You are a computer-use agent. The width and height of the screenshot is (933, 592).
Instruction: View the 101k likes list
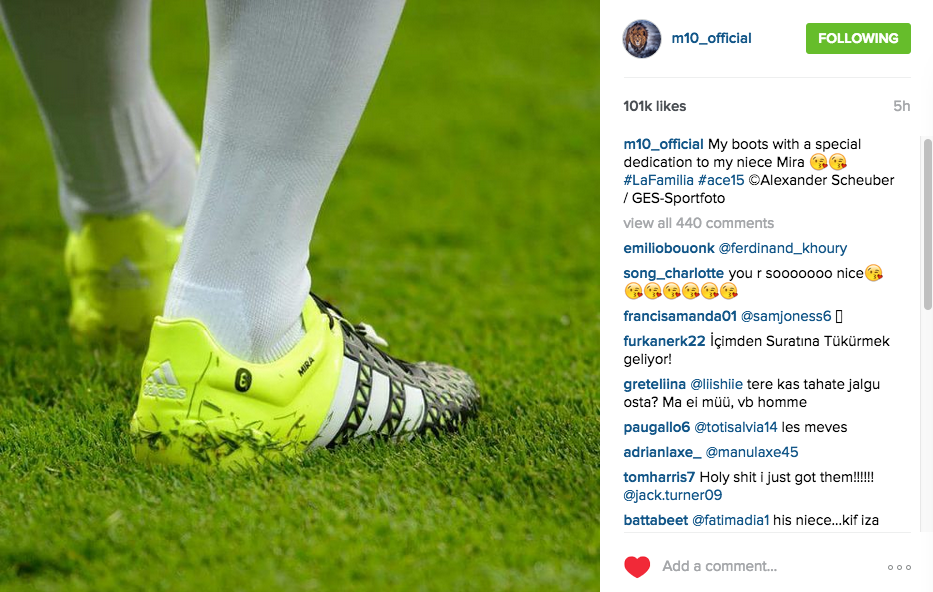pos(655,107)
